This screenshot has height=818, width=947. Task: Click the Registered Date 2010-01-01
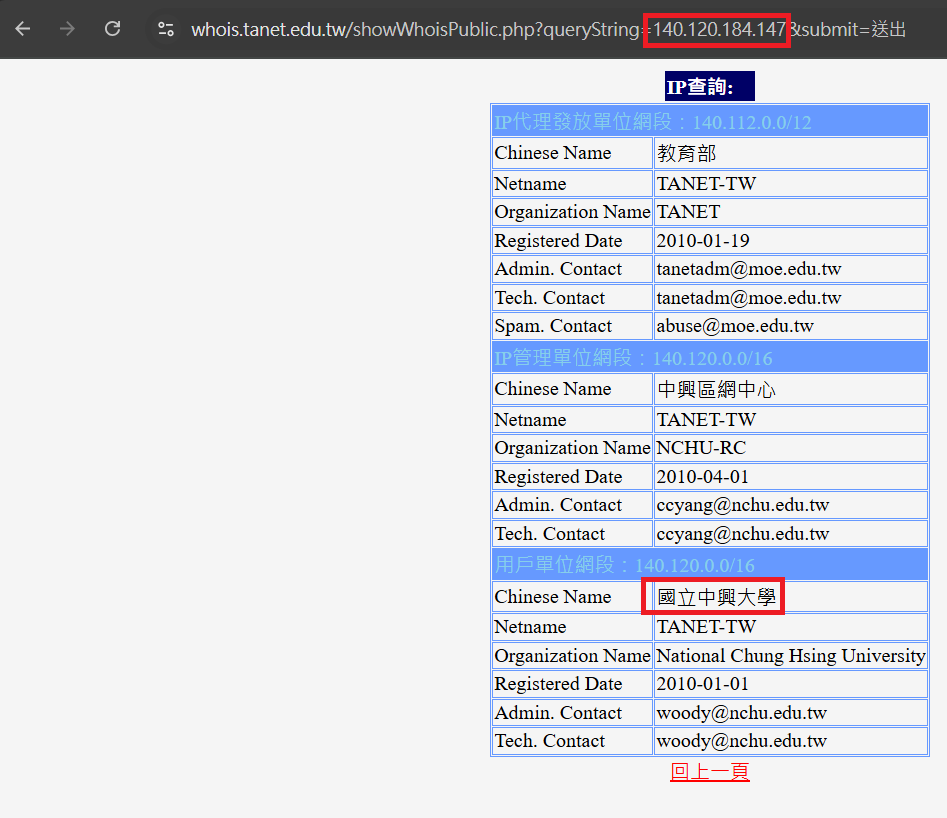click(x=791, y=684)
